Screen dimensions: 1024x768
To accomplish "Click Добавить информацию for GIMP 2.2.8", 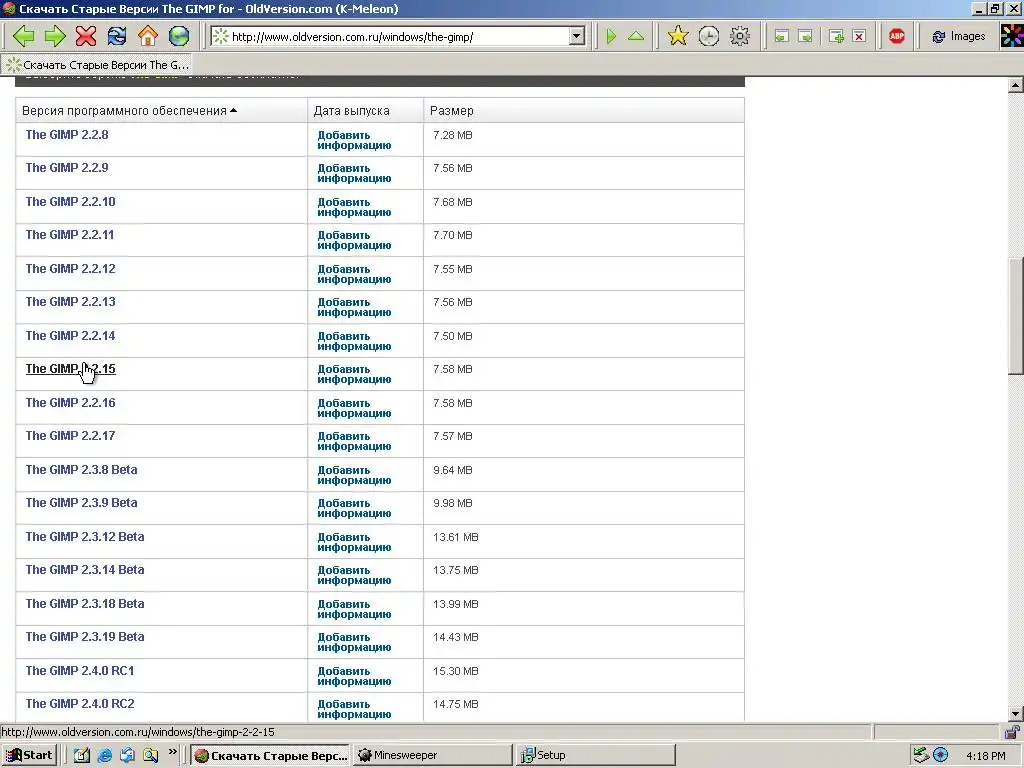I will 354,140.
